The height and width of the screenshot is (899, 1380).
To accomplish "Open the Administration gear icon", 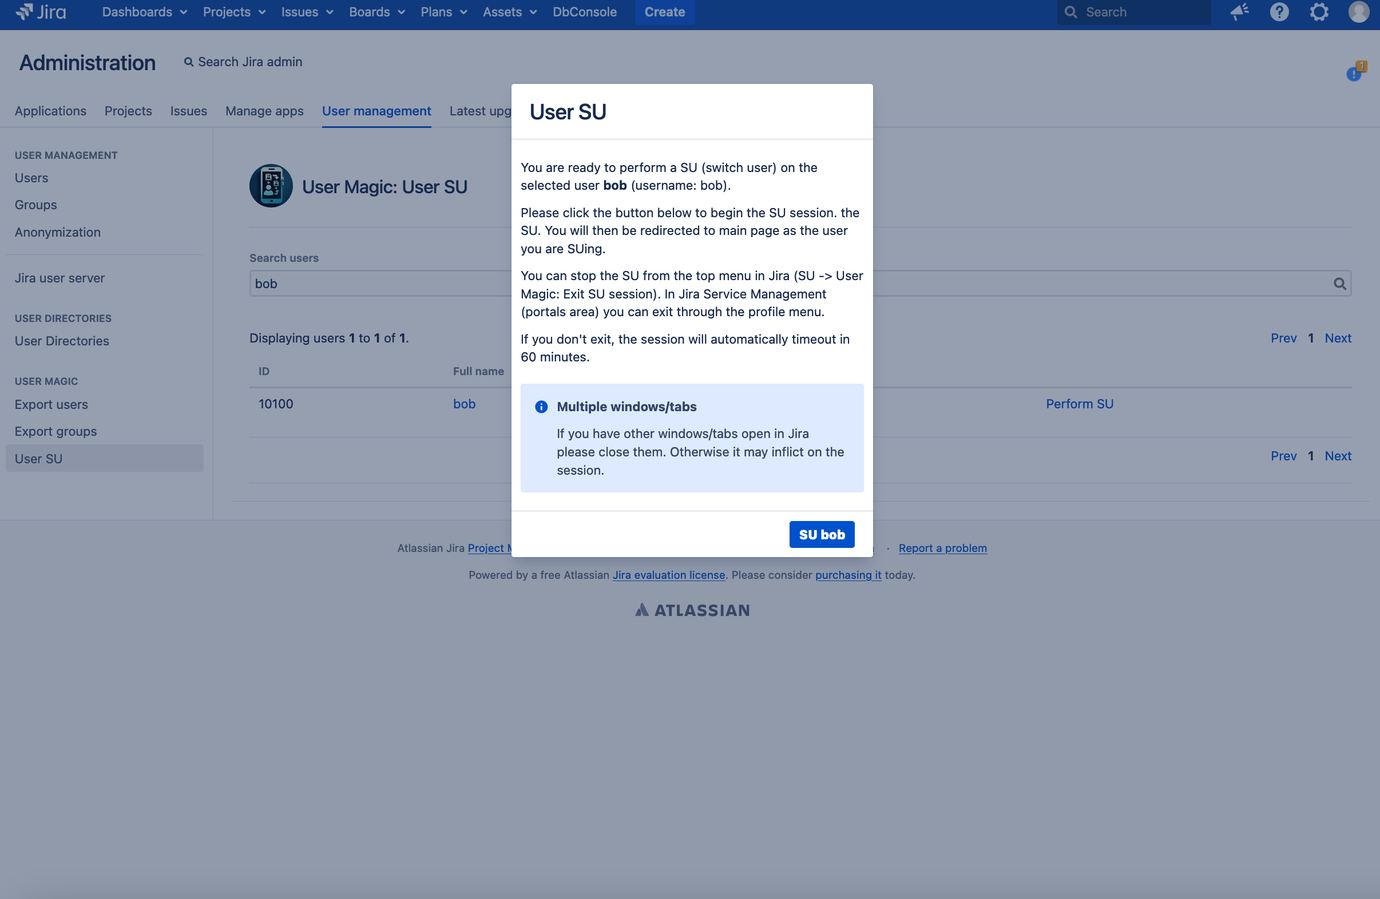I will pos(1319,12).
